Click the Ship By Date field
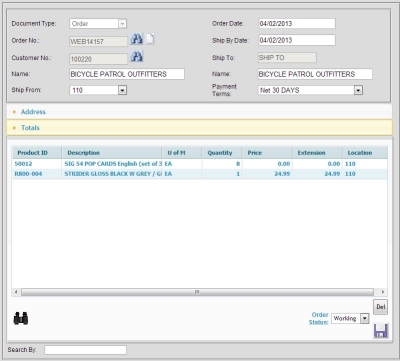400x361 pixels. pos(297,40)
